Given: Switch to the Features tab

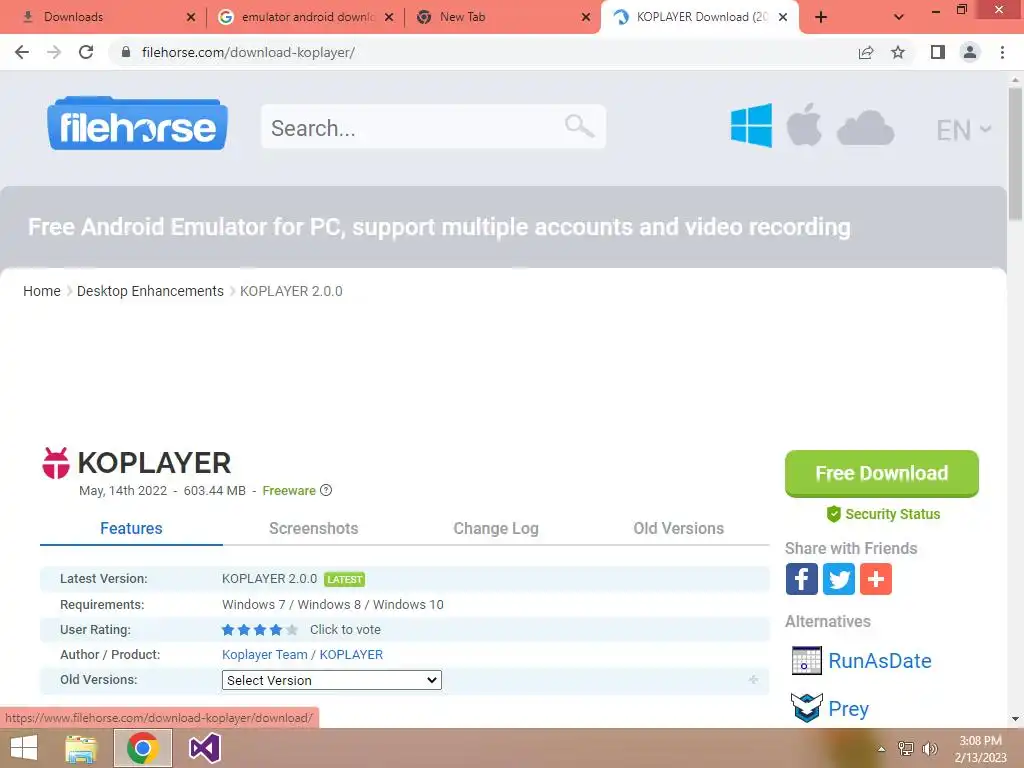Looking at the screenshot, I should pos(131,528).
